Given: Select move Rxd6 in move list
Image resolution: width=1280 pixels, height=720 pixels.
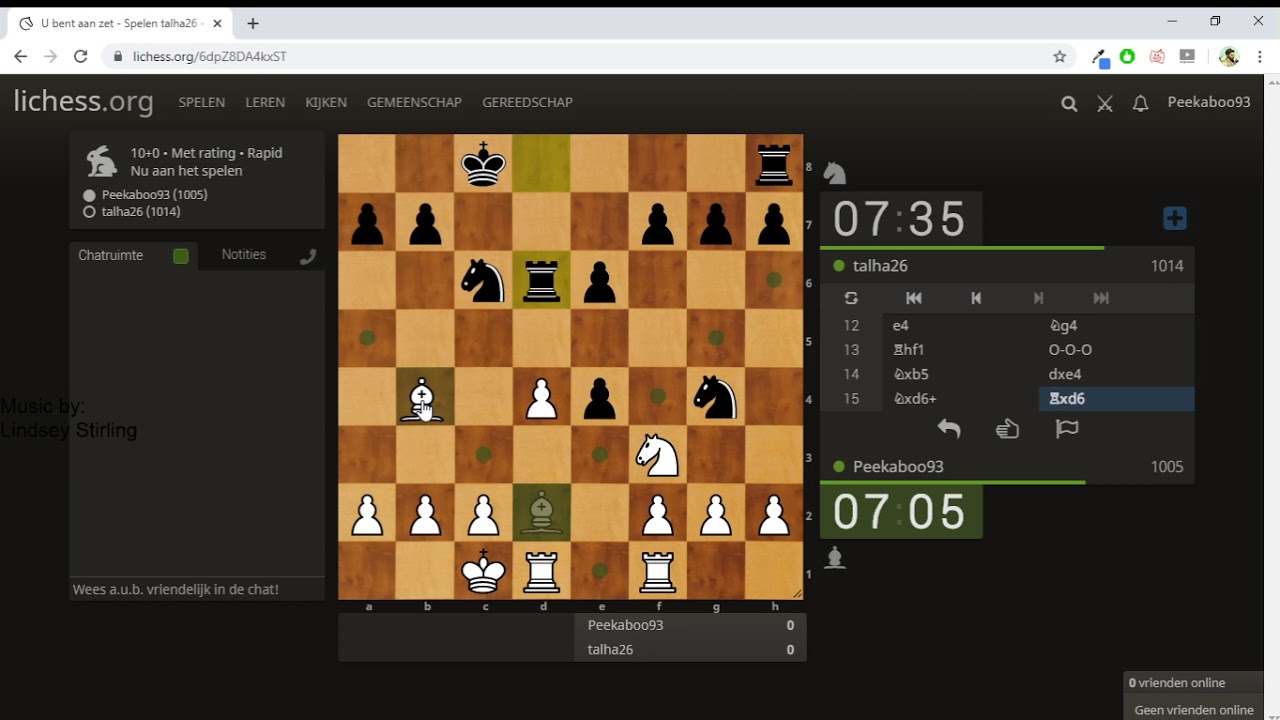Looking at the screenshot, I should 1117,398.
